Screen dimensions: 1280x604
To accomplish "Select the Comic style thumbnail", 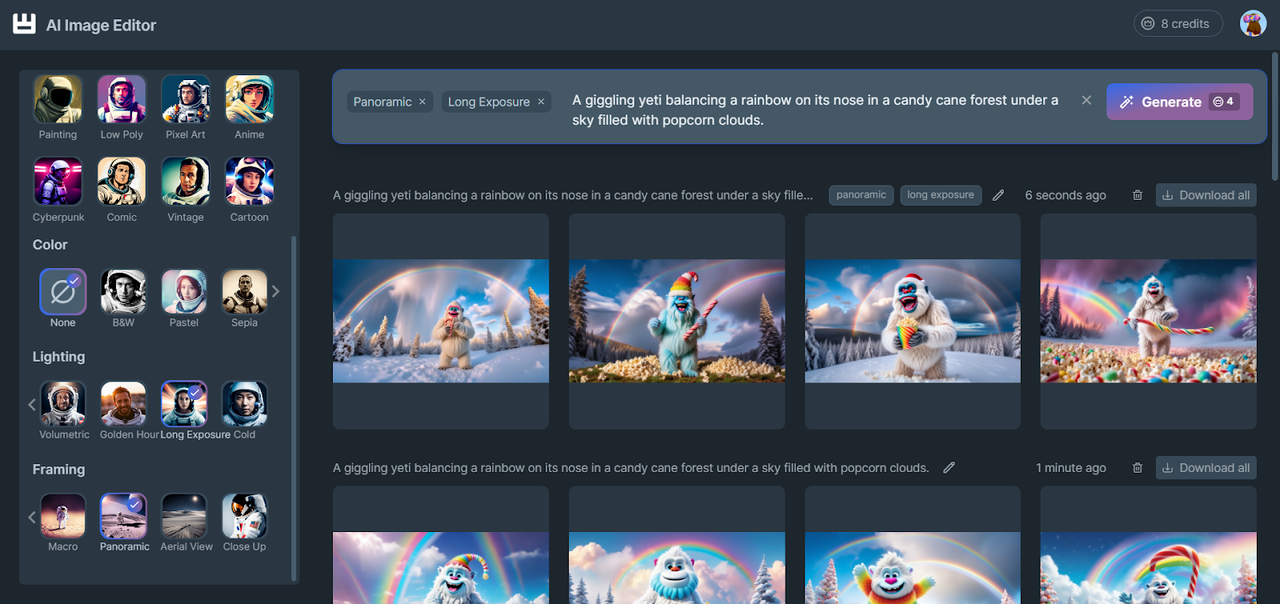I will pyautogui.click(x=122, y=182).
